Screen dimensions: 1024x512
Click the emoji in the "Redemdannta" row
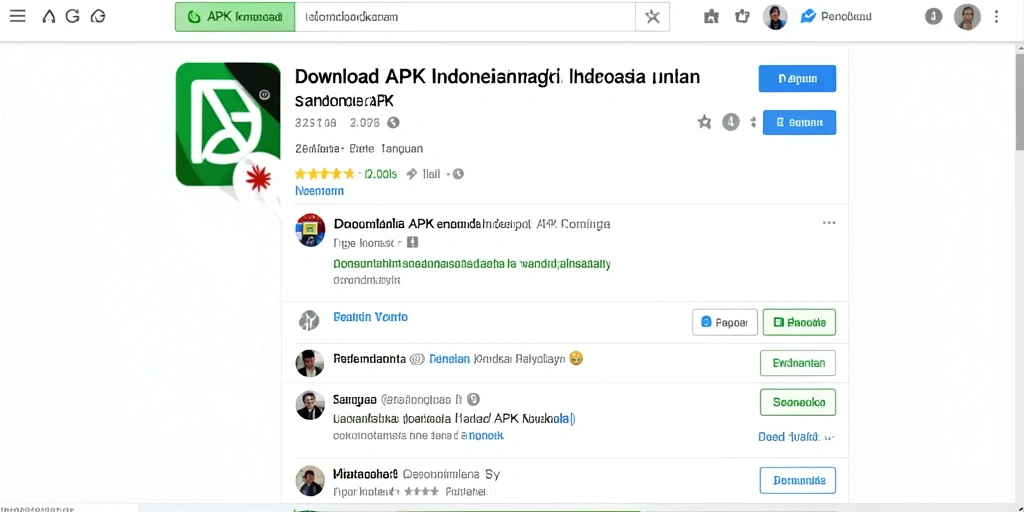pos(576,358)
